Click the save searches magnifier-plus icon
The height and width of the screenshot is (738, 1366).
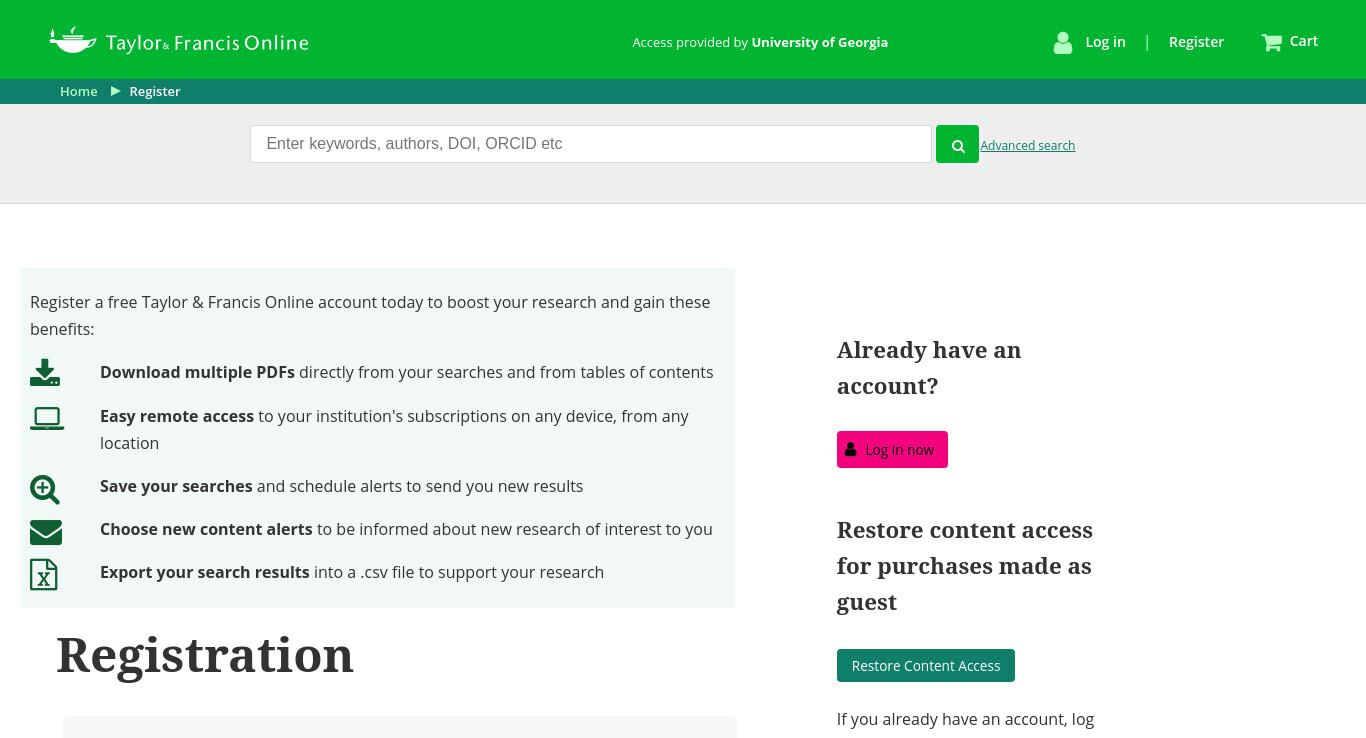click(x=45, y=489)
